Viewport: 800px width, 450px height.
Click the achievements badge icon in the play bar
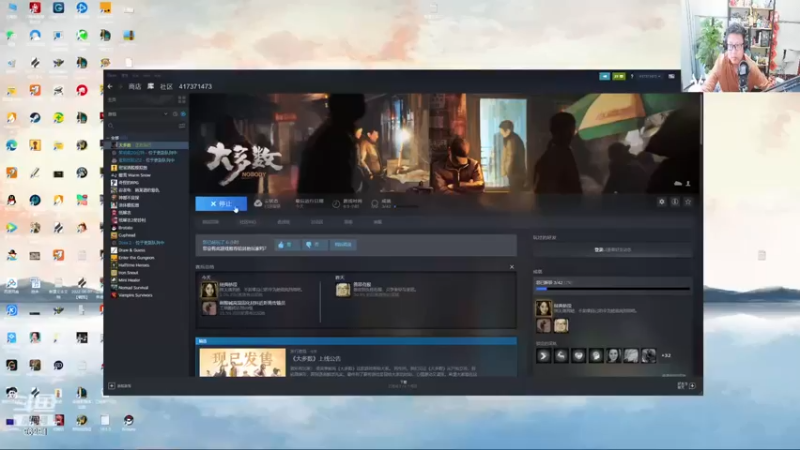(x=375, y=204)
